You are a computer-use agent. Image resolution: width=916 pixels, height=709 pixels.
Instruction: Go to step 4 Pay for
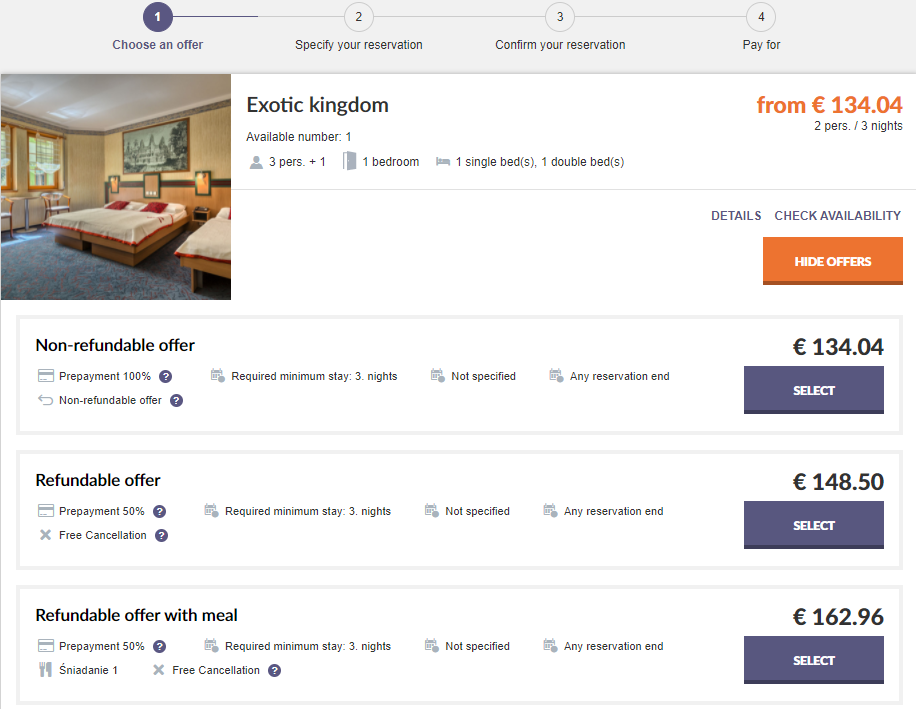pos(761,17)
